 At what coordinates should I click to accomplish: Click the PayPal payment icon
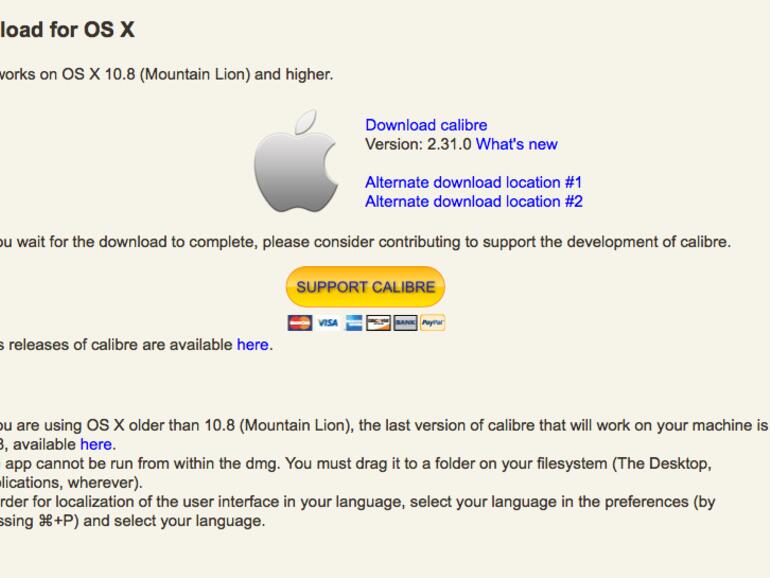click(433, 323)
